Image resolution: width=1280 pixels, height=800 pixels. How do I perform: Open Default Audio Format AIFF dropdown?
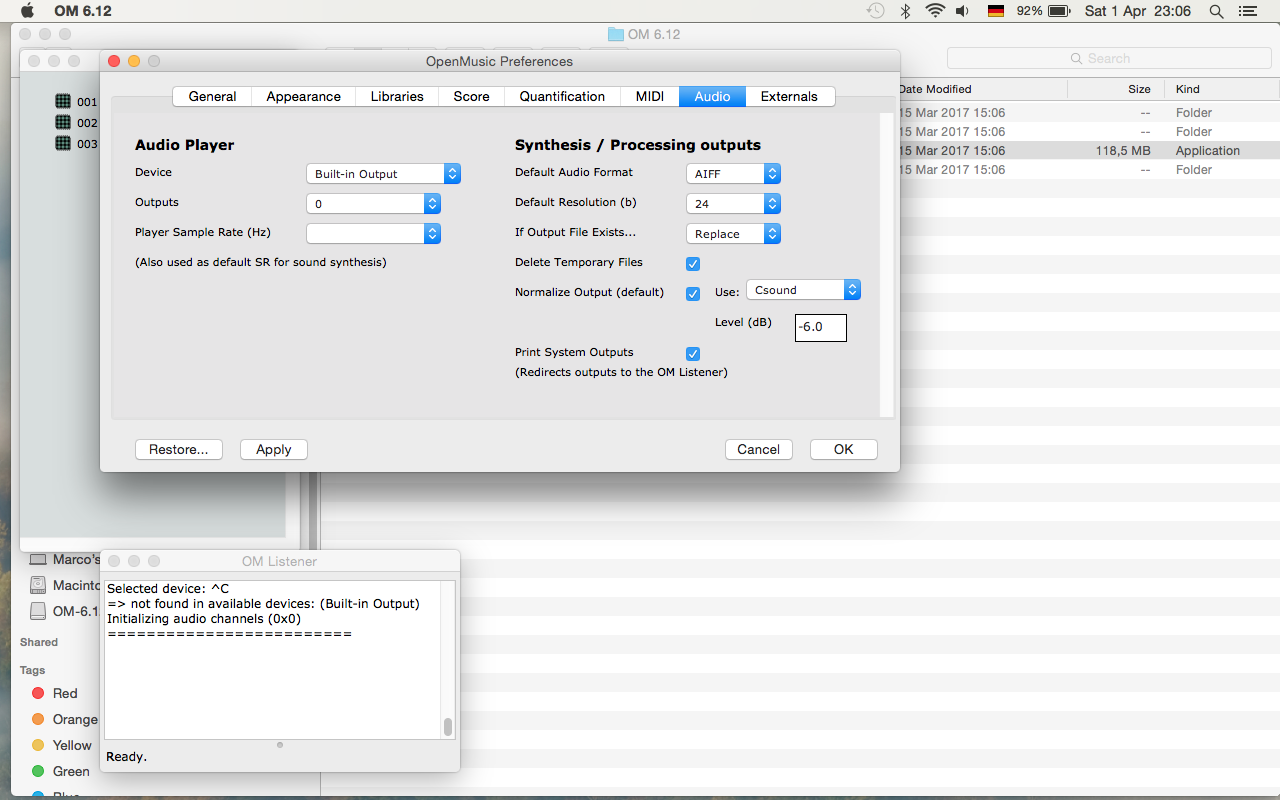coord(733,174)
